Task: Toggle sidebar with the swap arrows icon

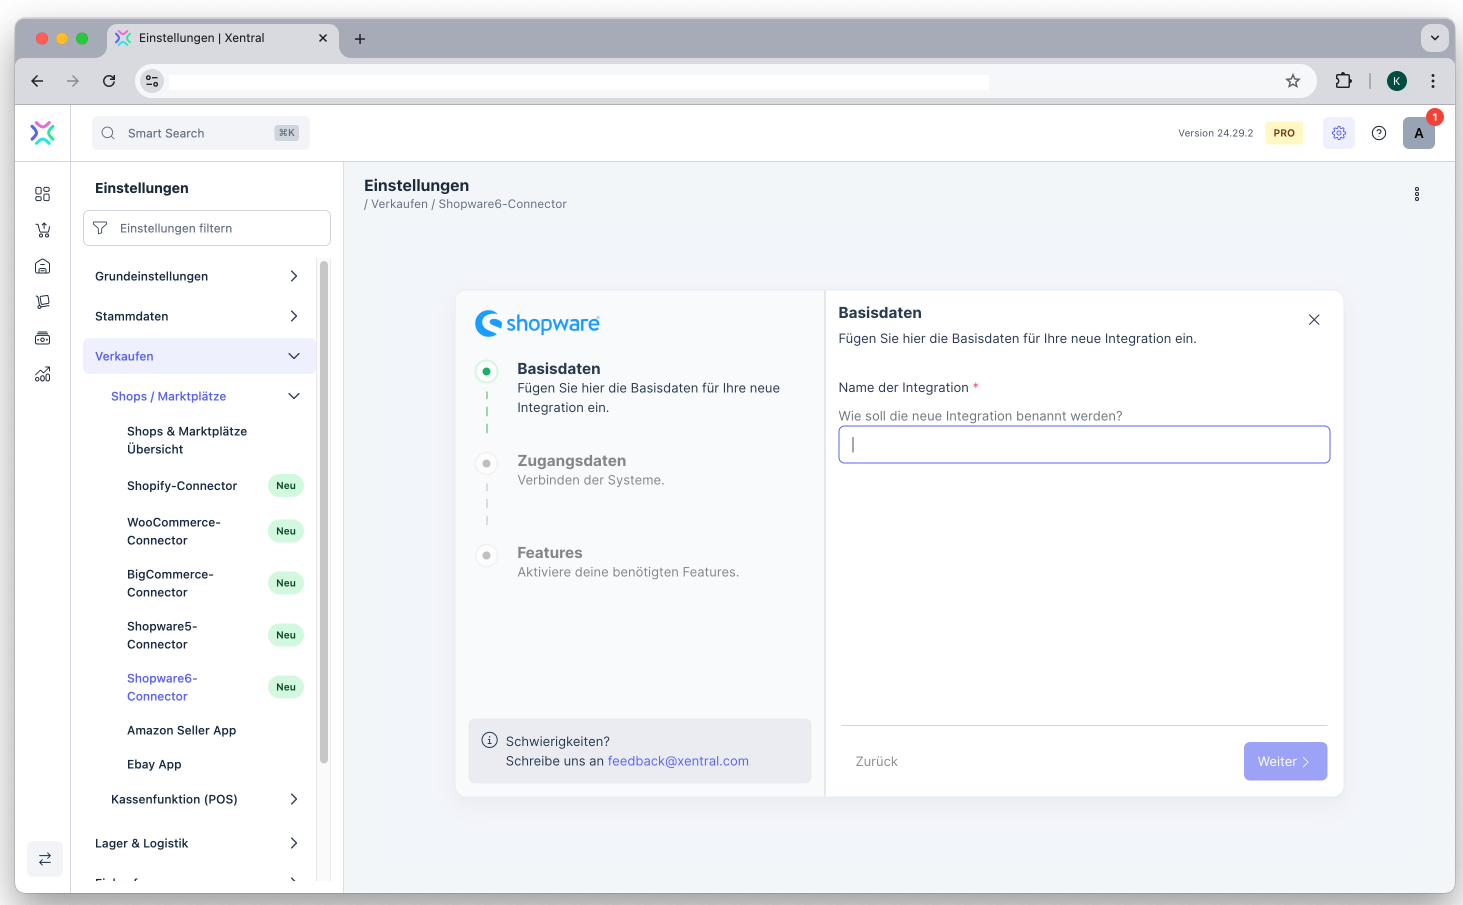Action: [x=45, y=859]
